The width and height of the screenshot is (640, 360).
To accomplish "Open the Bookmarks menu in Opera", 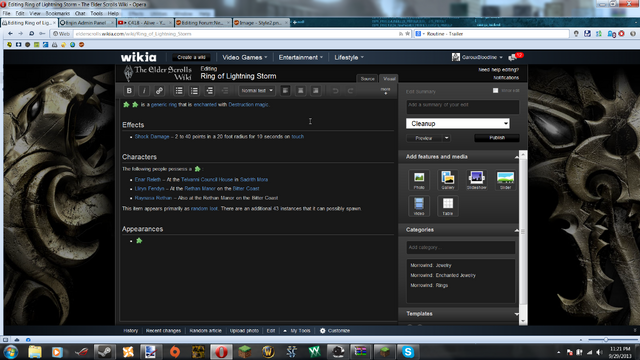I will (58, 13).
